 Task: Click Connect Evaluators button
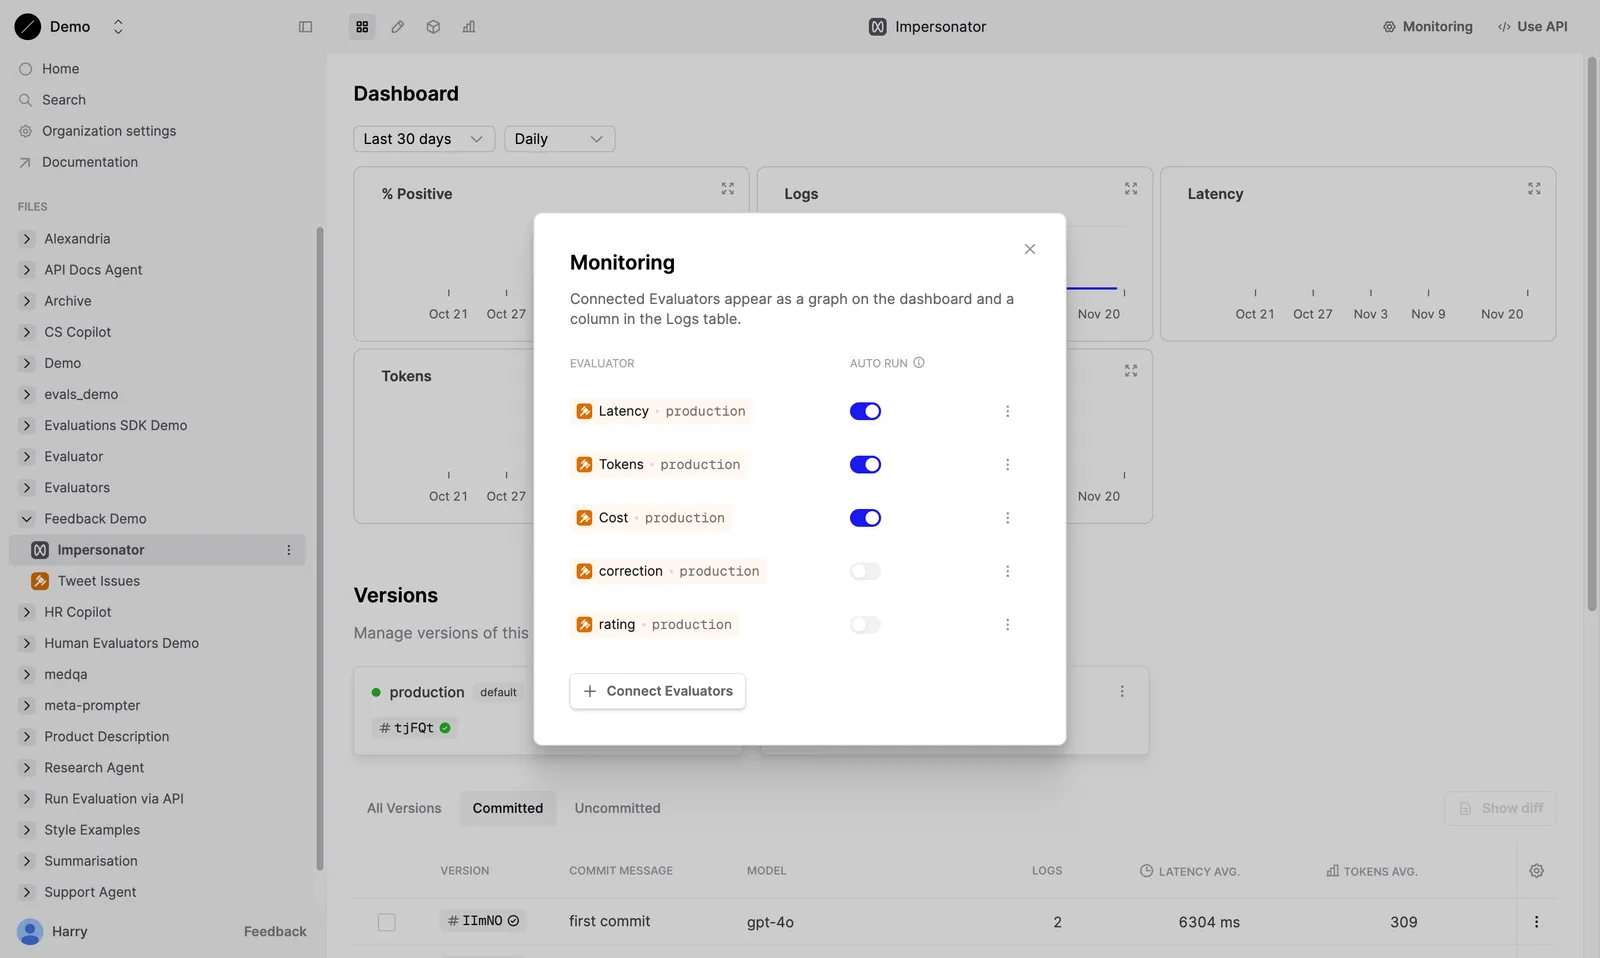(657, 691)
